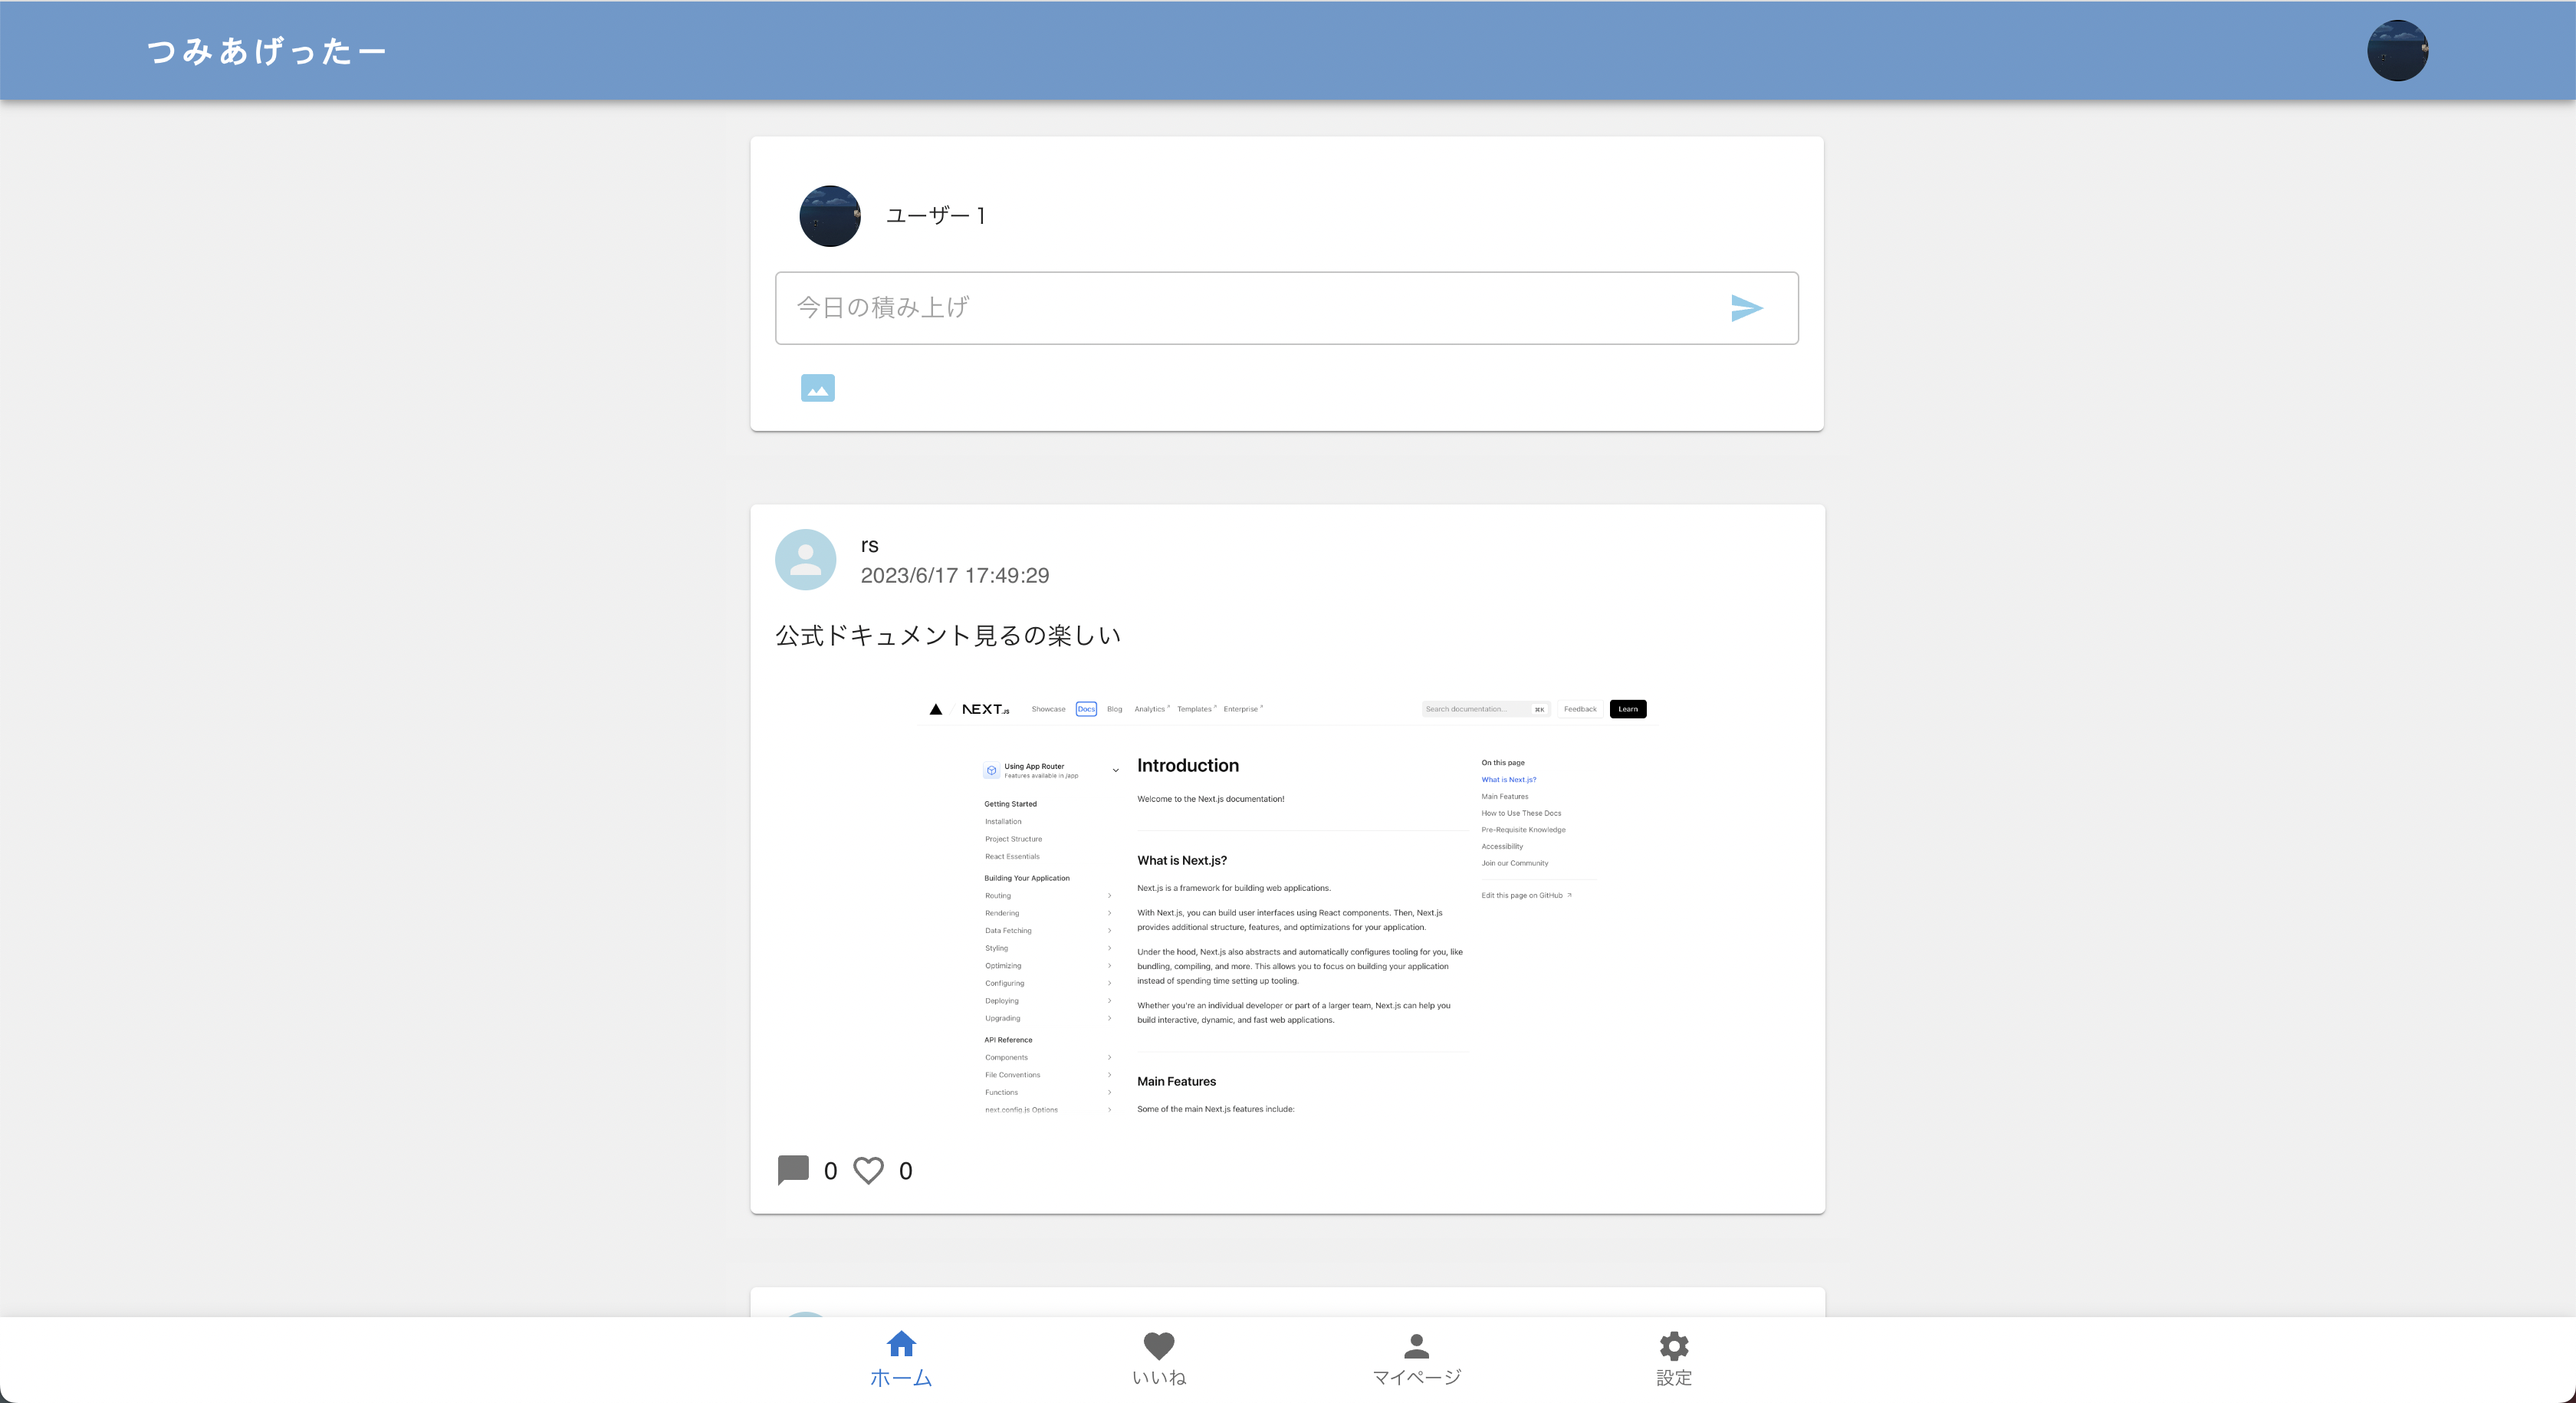Open the マイページ tab

[x=1416, y=1376]
